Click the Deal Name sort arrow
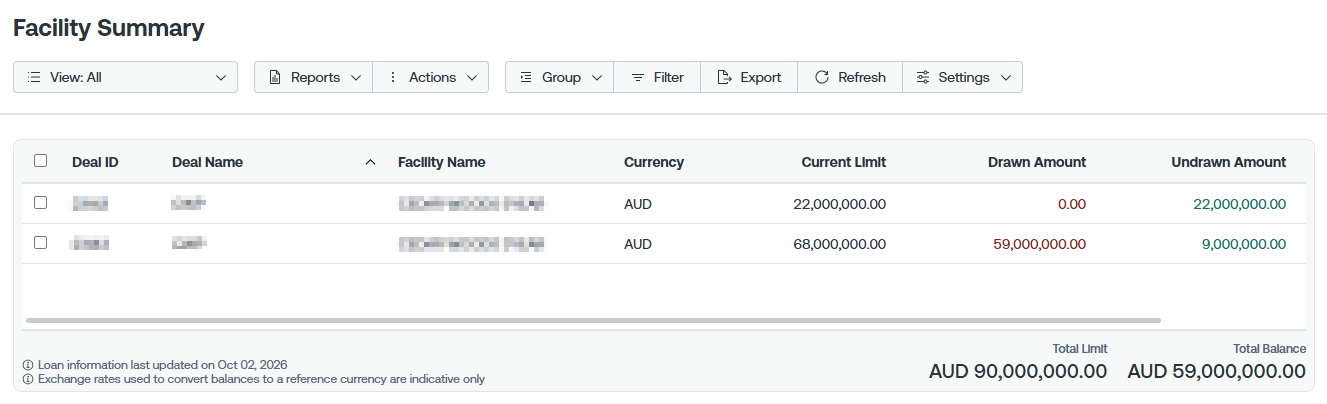 tap(371, 162)
